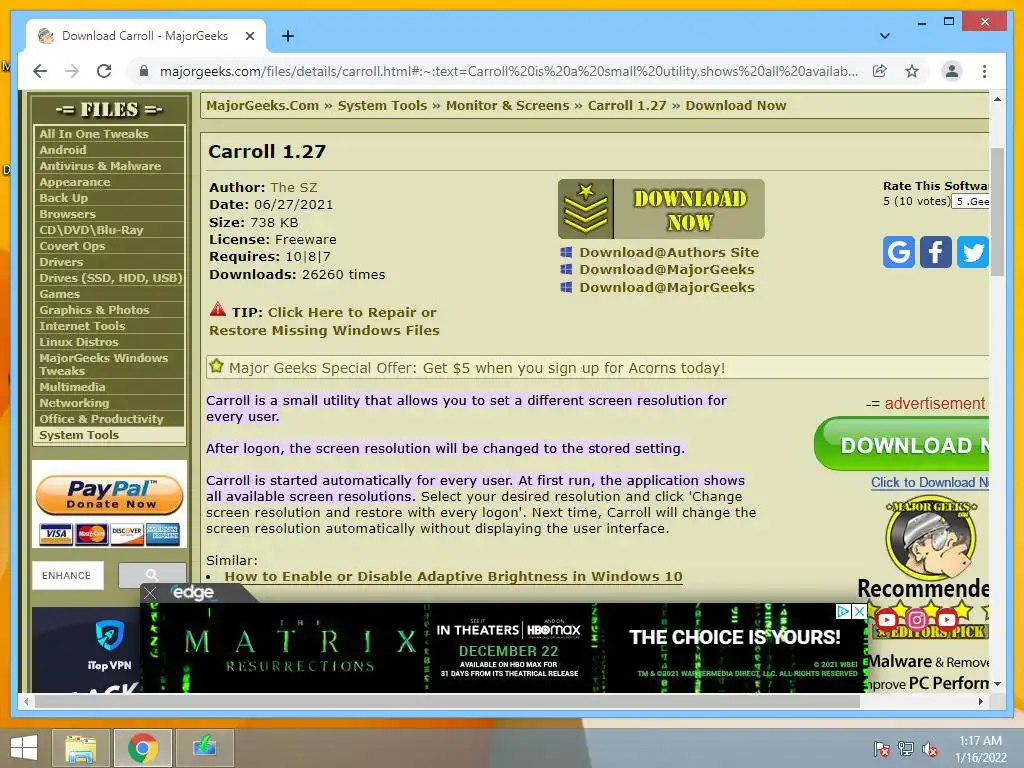Reload the current page
The height and width of the screenshot is (768, 1024).
tap(104, 71)
